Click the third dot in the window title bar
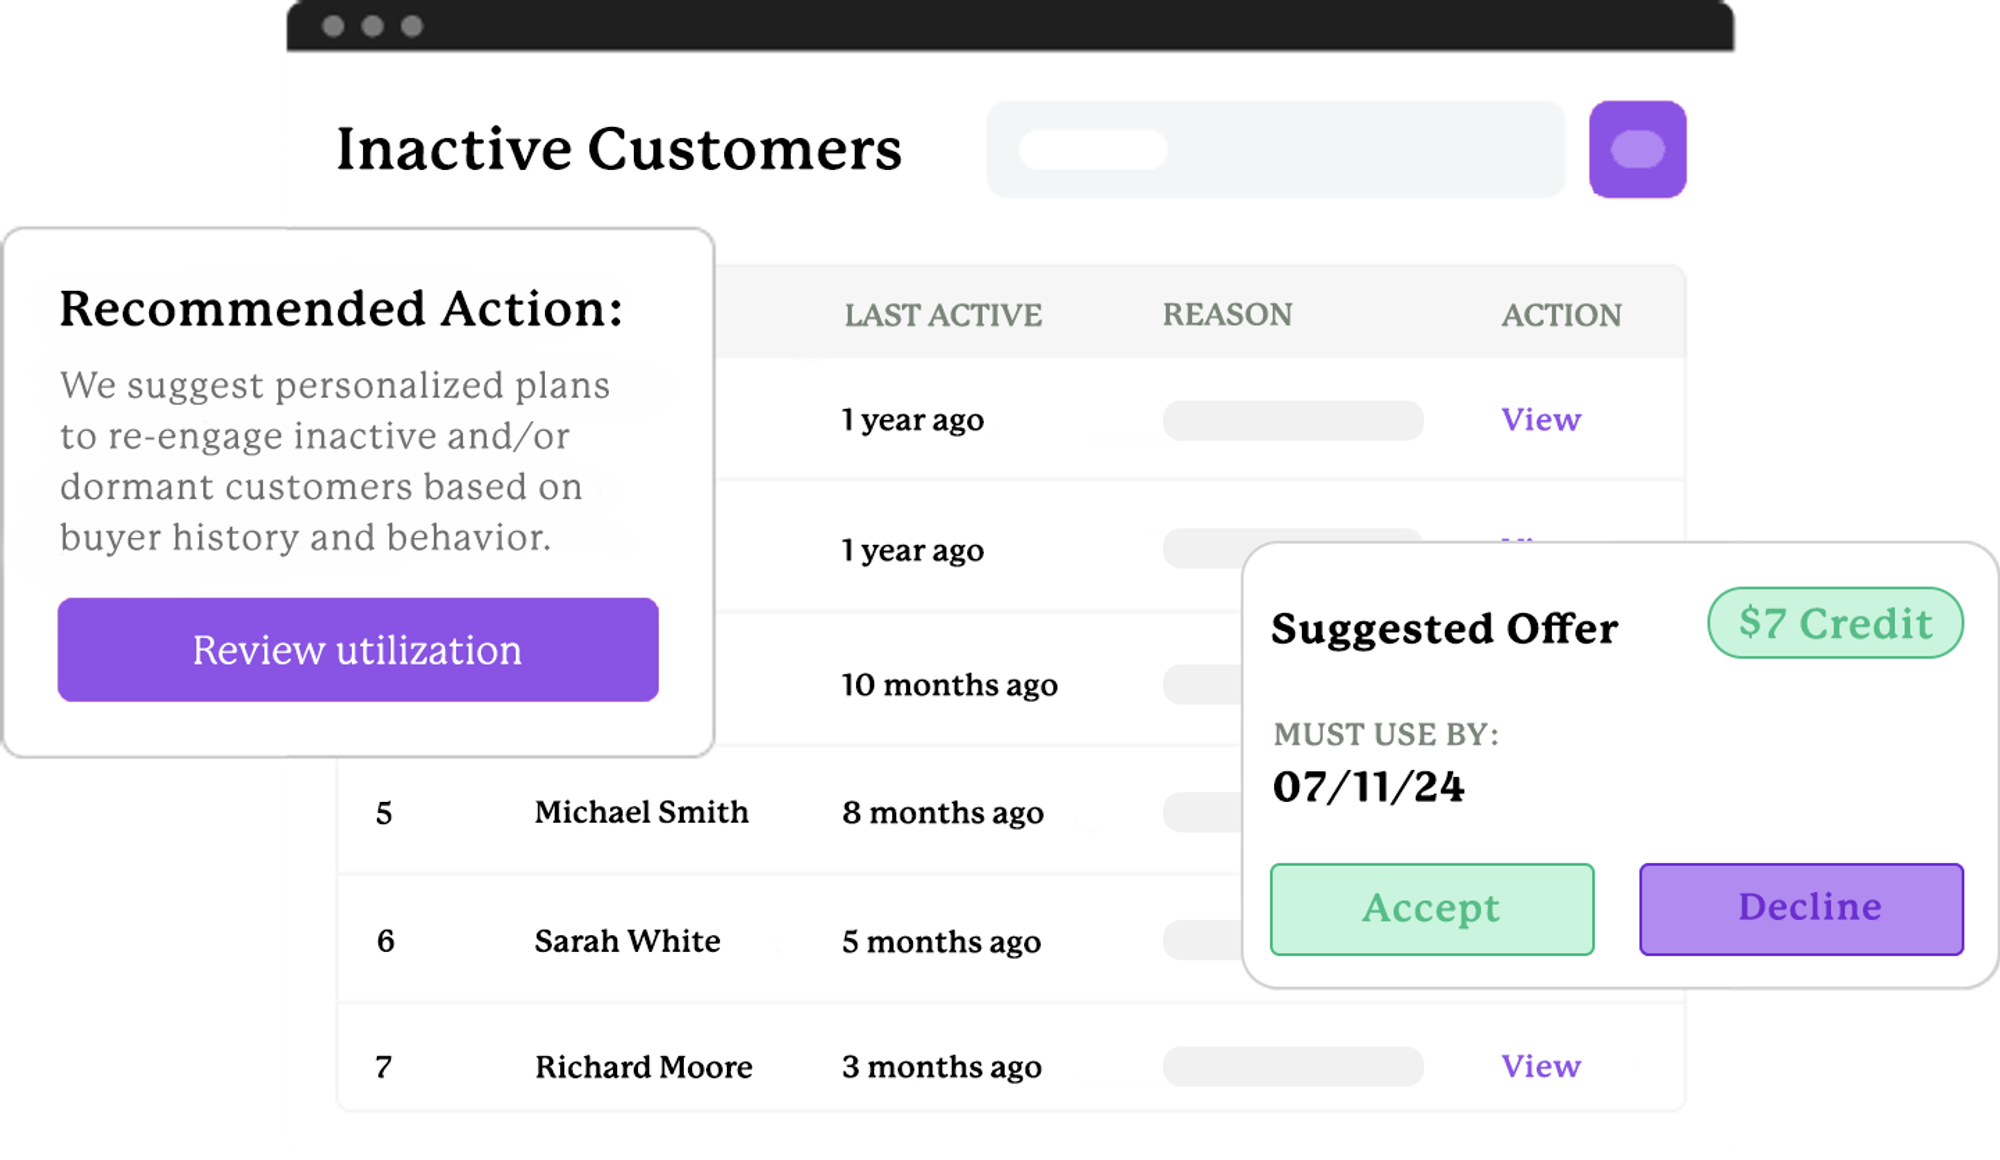 coord(412,26)
